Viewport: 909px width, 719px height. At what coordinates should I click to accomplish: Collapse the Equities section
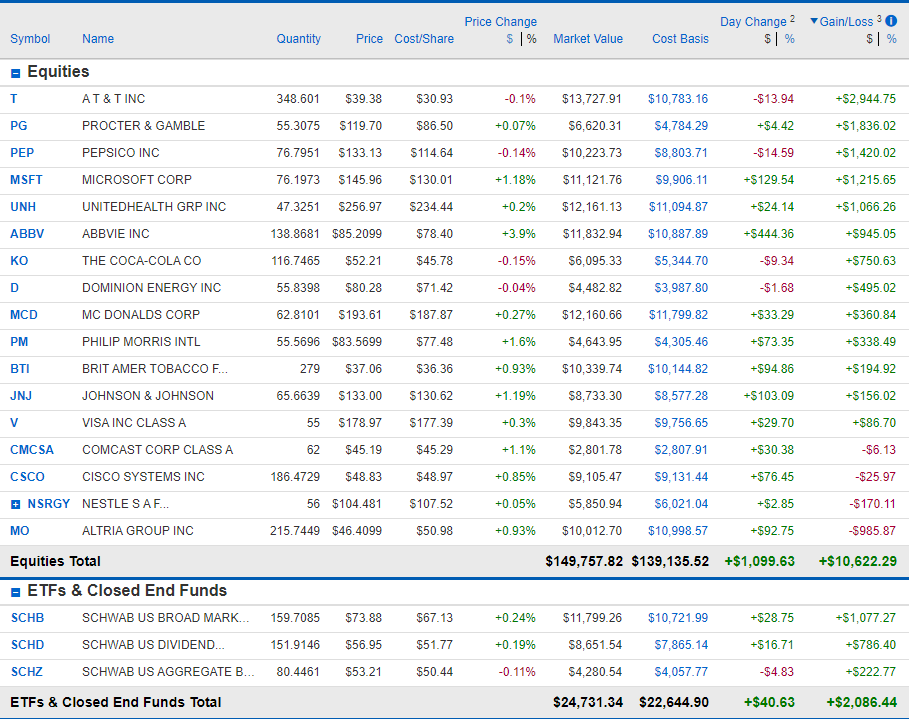click(x=16, y=73)
